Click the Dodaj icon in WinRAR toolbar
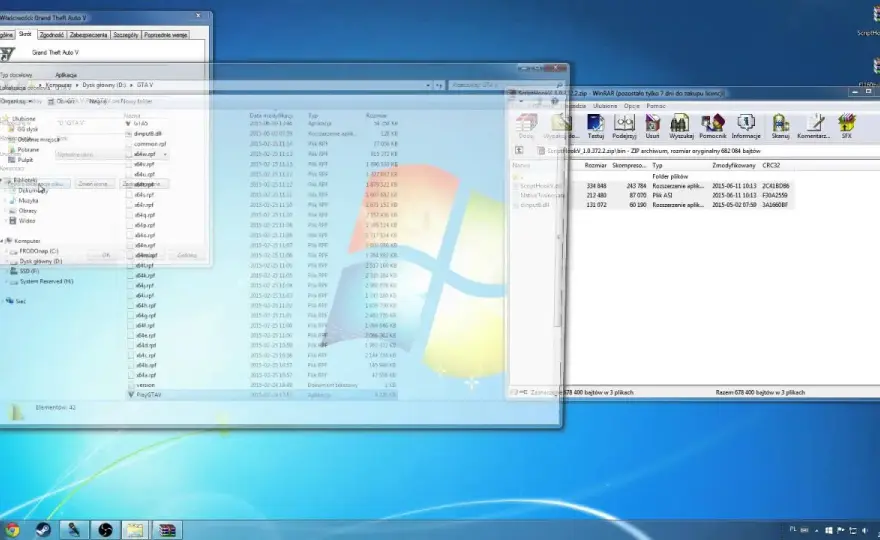 coord(526,126)
